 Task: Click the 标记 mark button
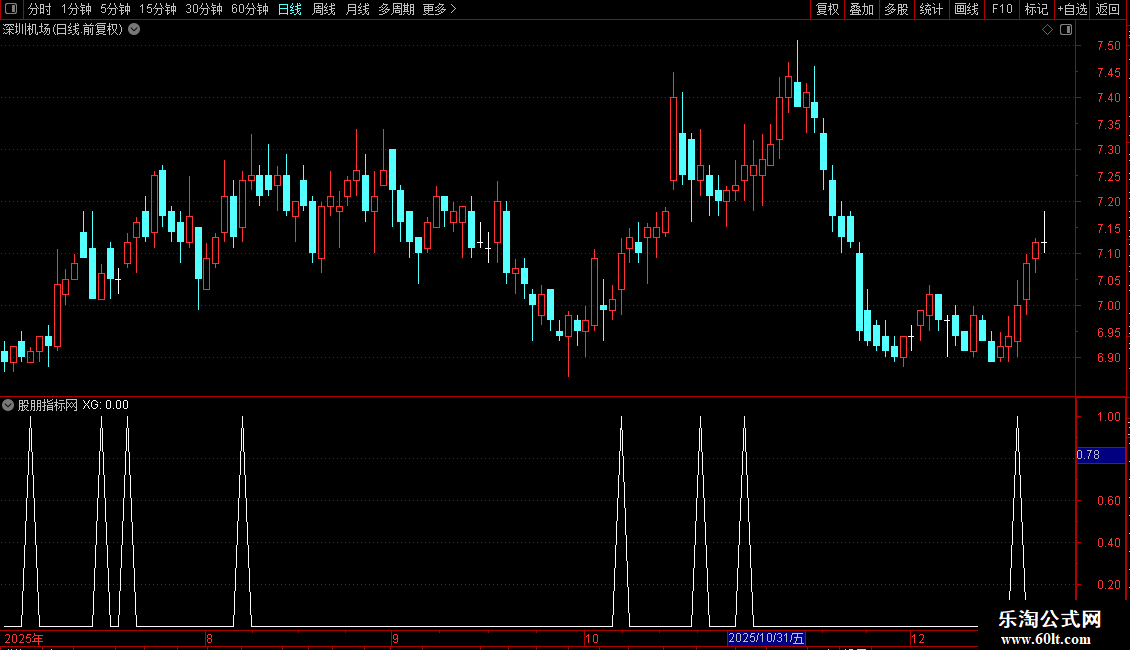[x=1036, y=9]
